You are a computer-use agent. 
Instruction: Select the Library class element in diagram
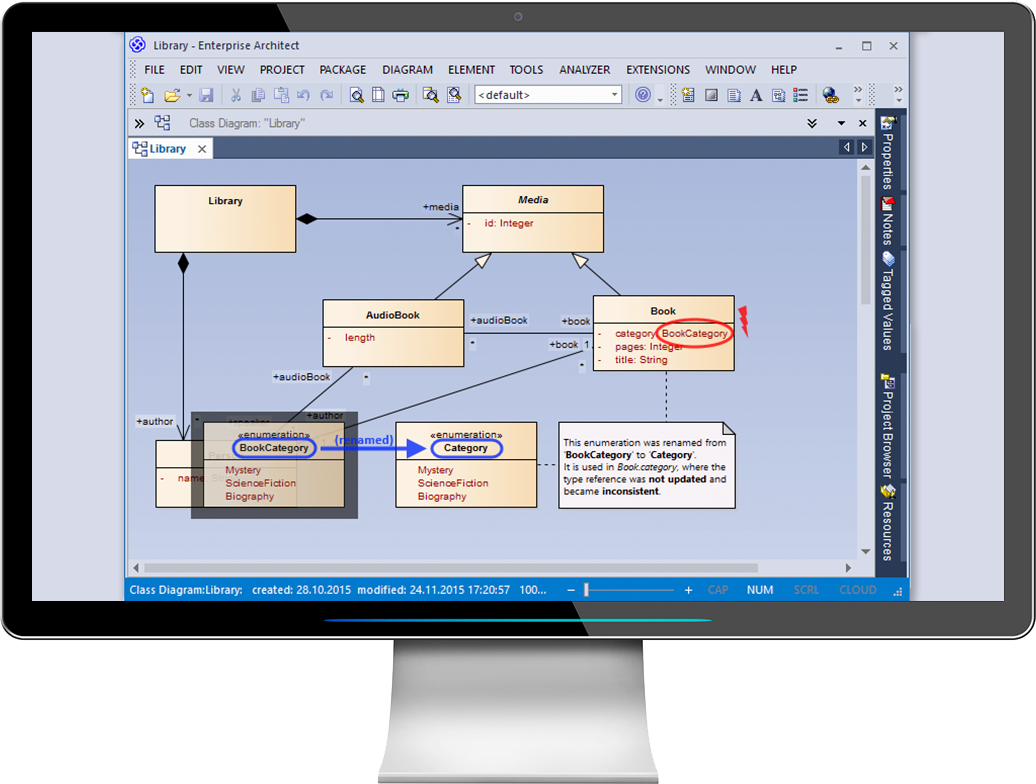pos(225,219)
